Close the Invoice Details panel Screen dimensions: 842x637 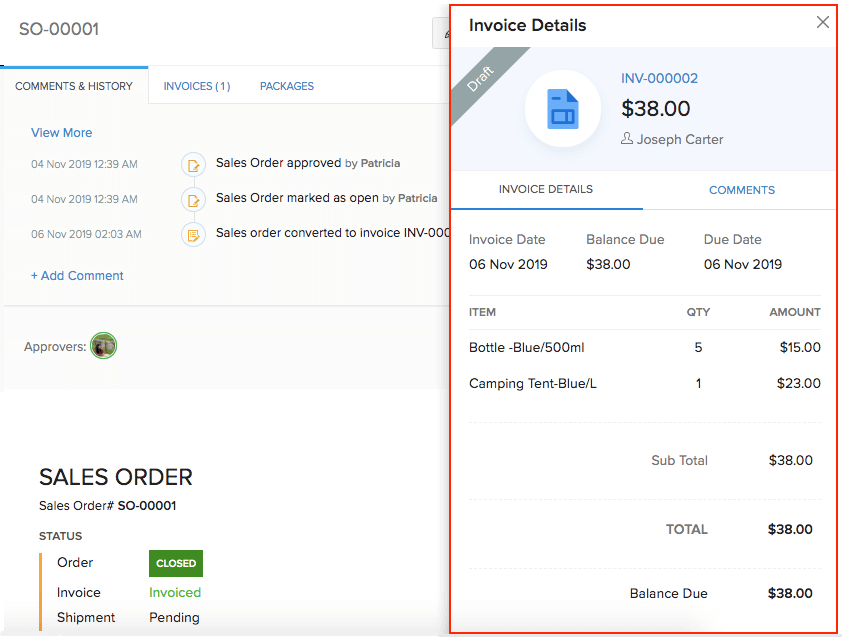pos(823,21)
